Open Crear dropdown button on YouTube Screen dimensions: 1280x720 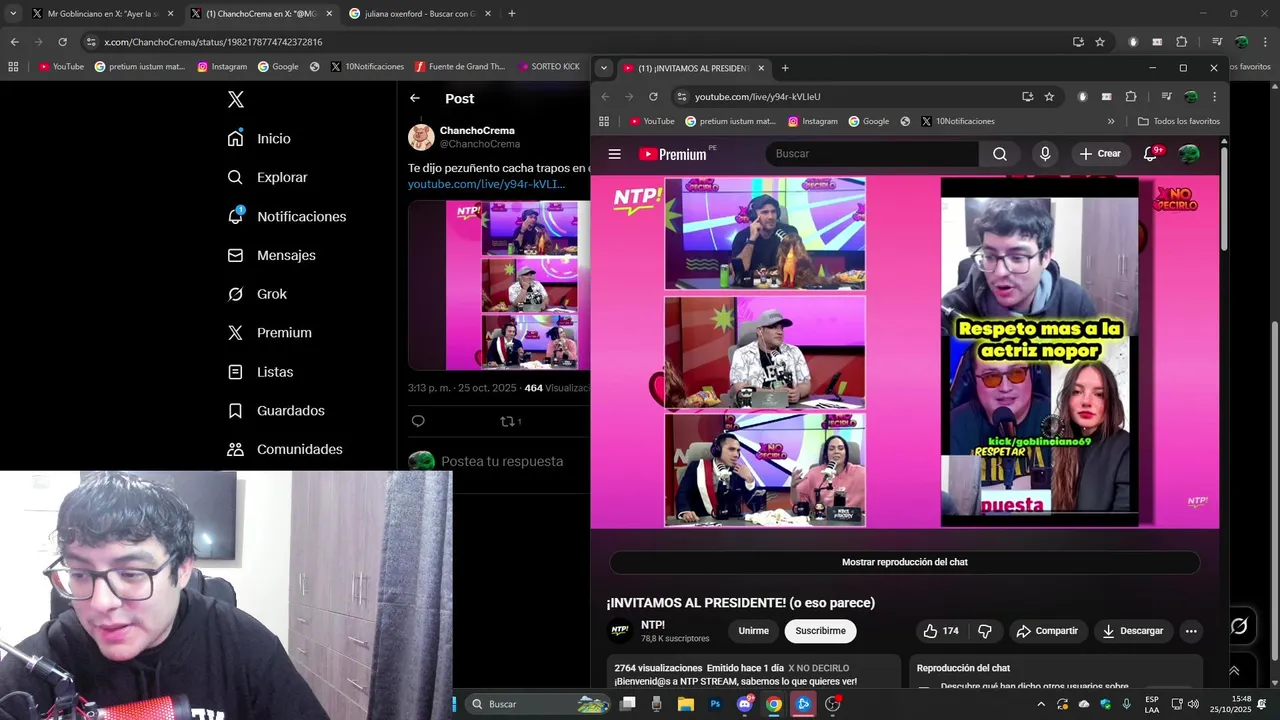1100,154
